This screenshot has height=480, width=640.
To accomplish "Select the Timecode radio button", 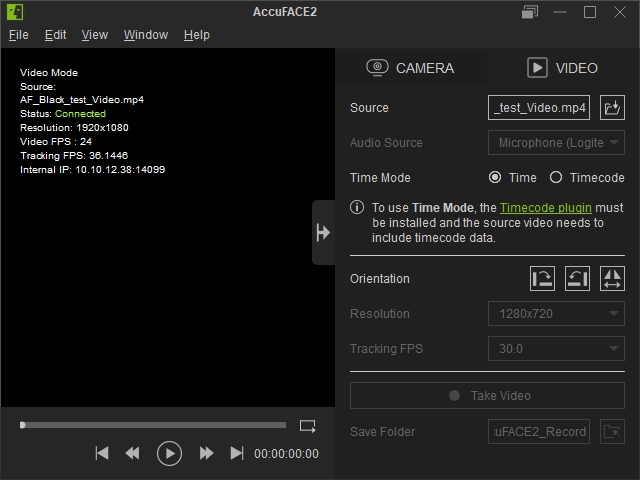I will point(556,178).
